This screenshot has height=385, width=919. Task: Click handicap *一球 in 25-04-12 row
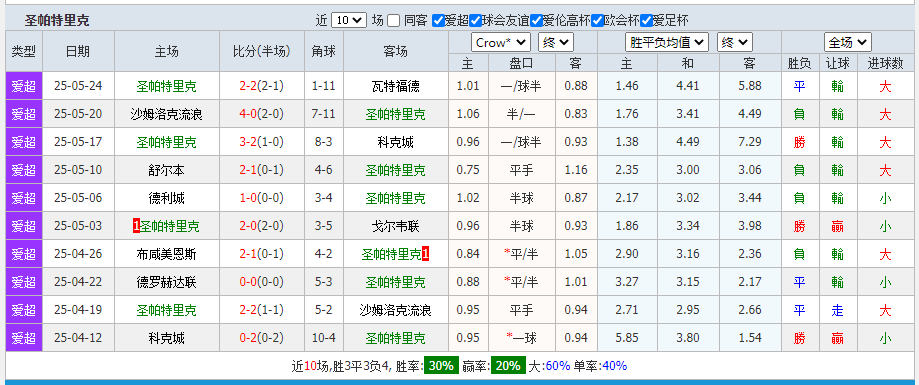(x=521, y=338)
